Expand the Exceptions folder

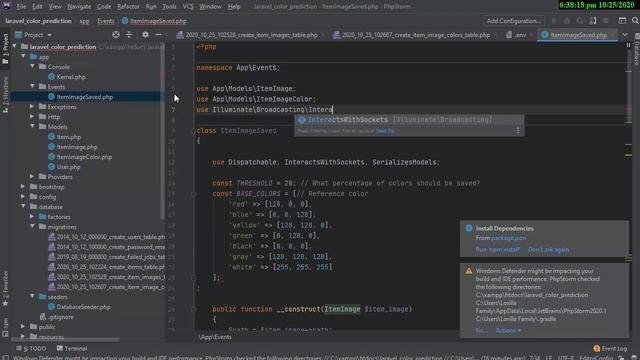[x=32, y=107]
